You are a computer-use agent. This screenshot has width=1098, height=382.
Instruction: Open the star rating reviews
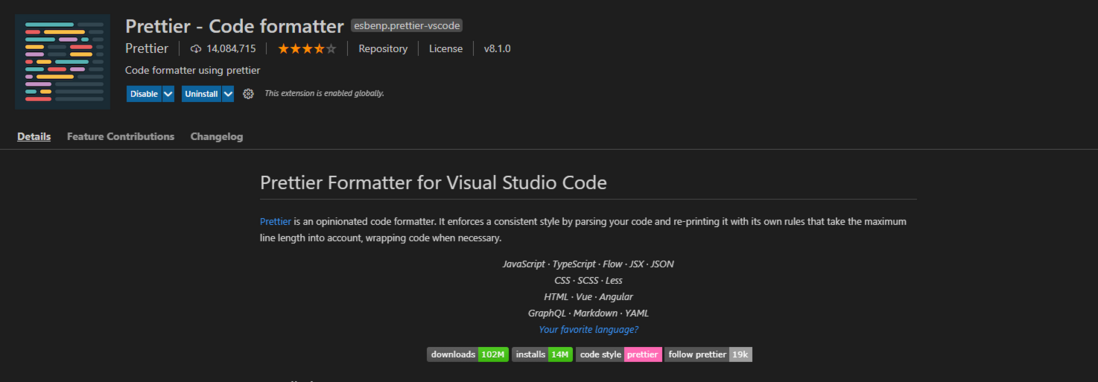(307, 49)
